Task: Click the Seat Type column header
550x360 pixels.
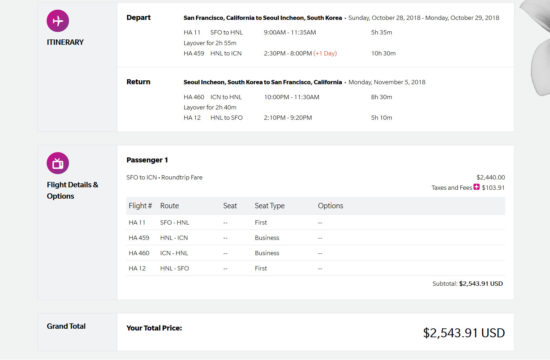Action: pos(269,206)
